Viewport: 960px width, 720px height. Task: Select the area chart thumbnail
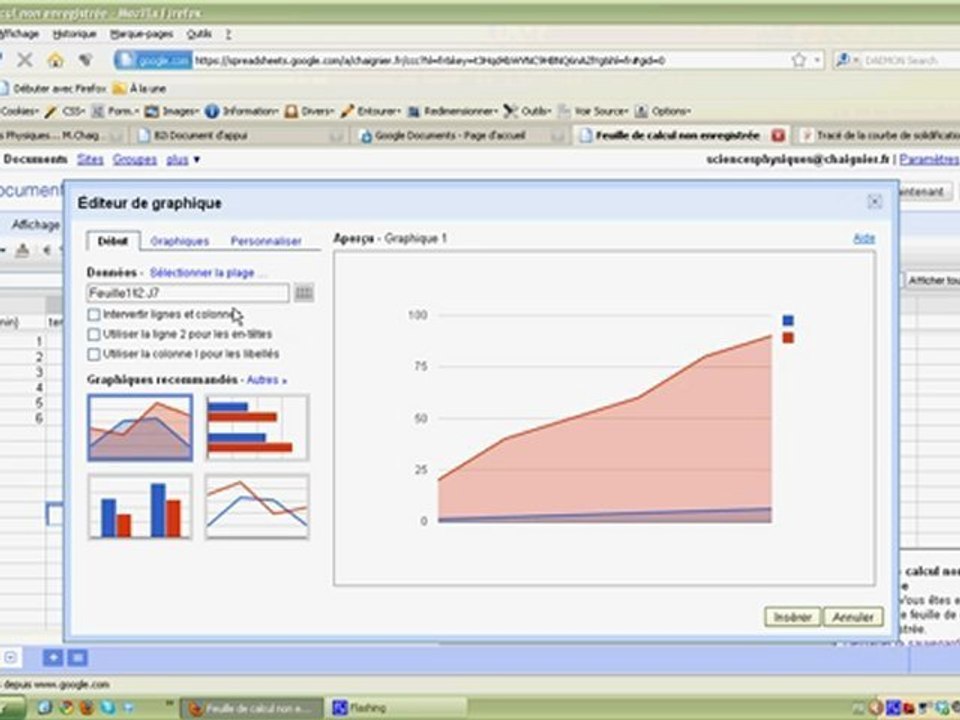[x=140, y=427]
